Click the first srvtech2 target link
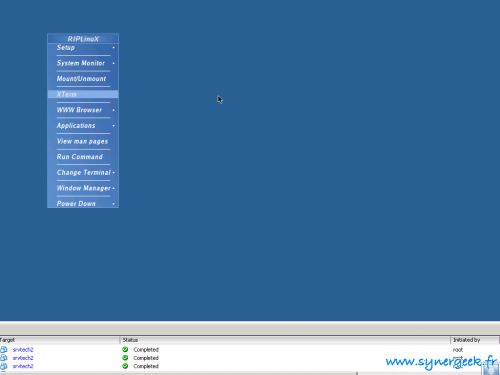Viewport: 500px width, 375px height. [x=23, y=350]
